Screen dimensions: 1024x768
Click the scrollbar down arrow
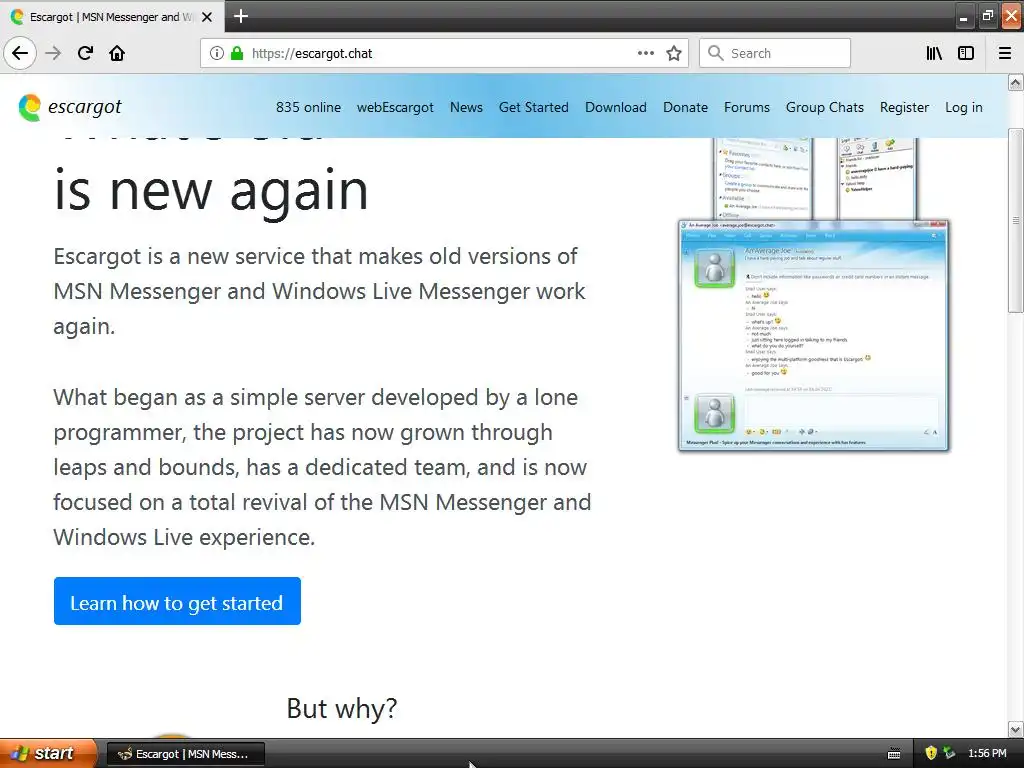click(1016, 729)
